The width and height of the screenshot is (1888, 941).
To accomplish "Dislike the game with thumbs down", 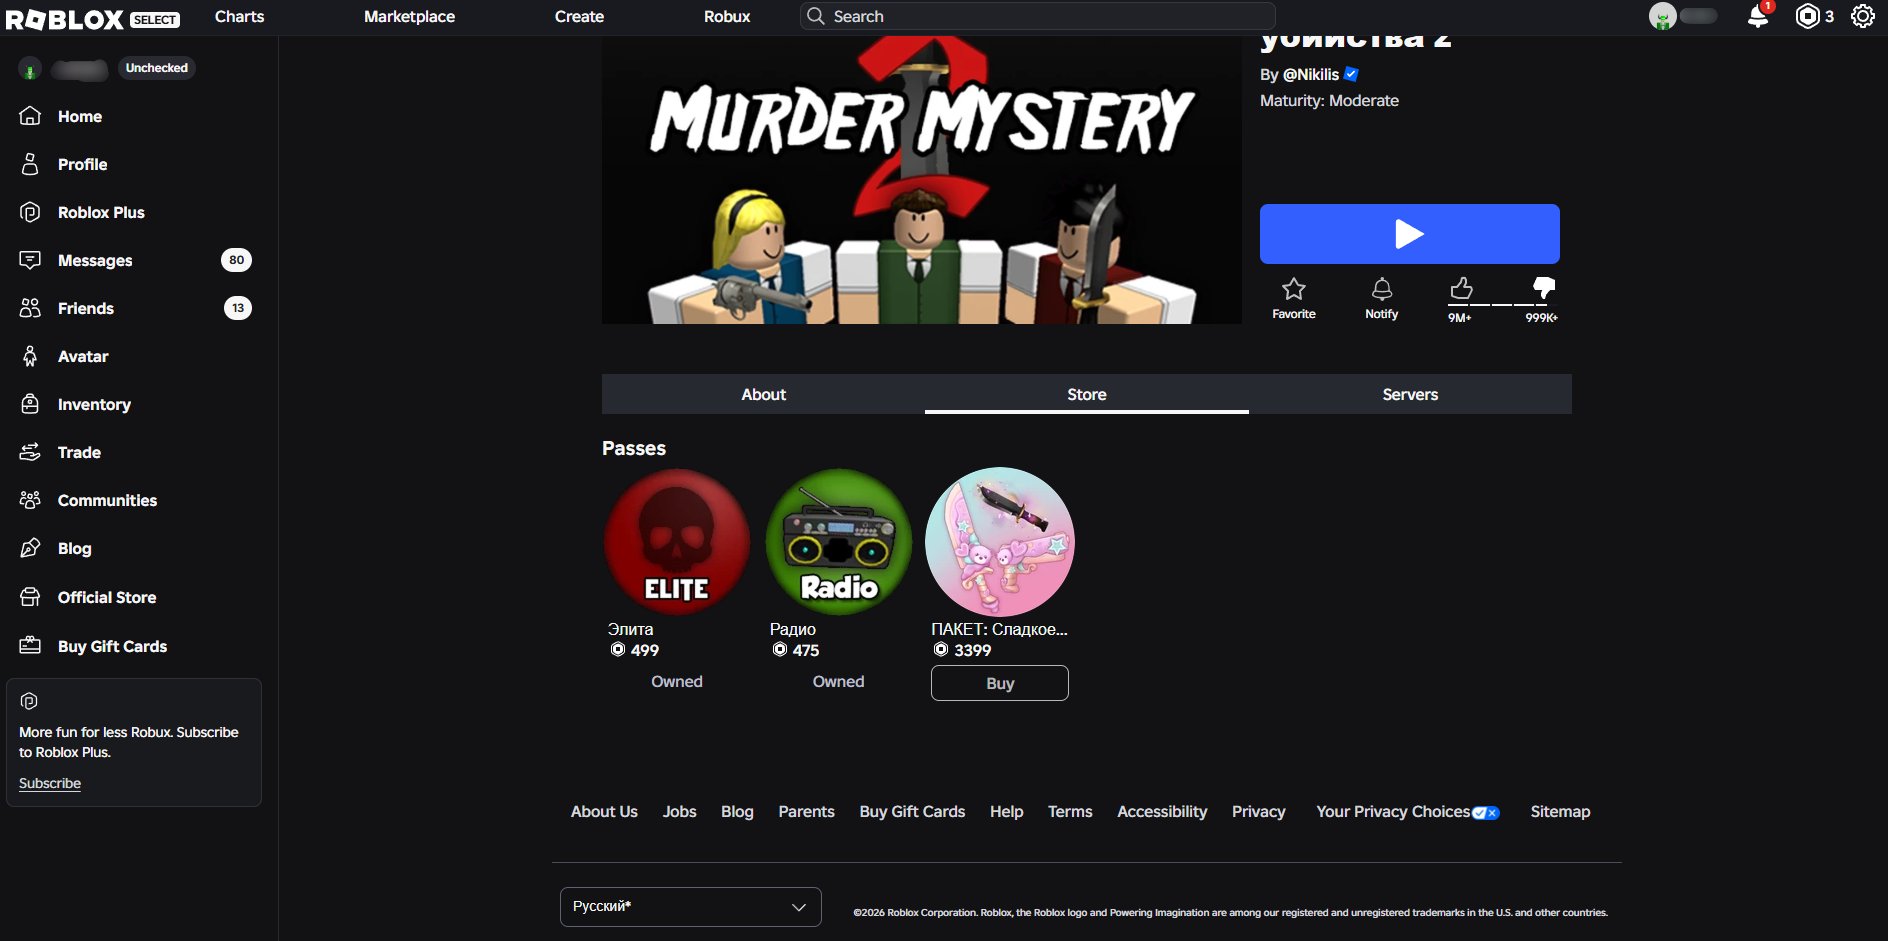I will (x=1544, y=289).
